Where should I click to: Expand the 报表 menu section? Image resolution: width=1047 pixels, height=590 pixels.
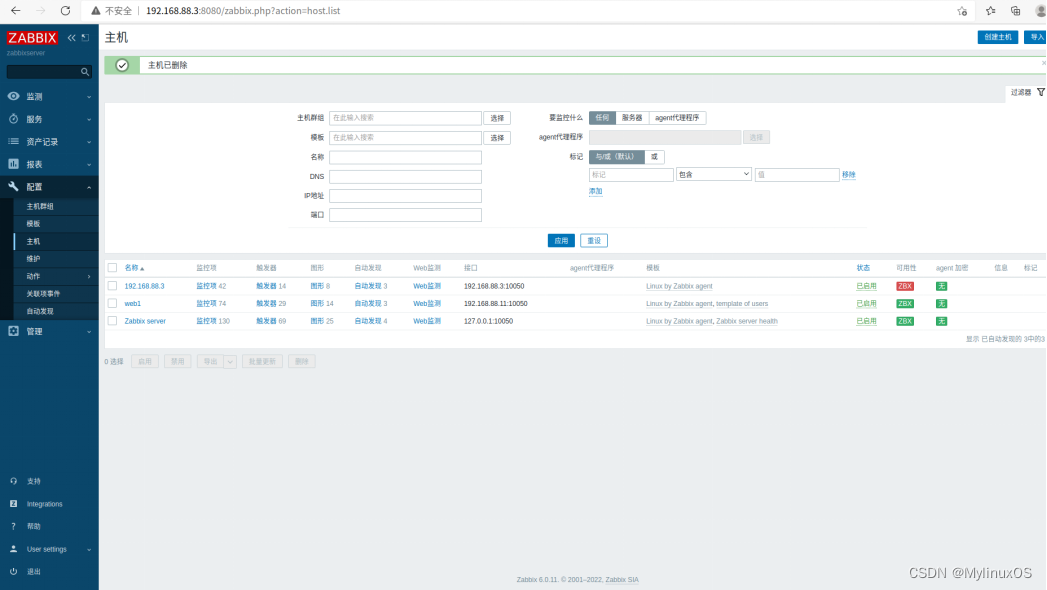point(89,165)
